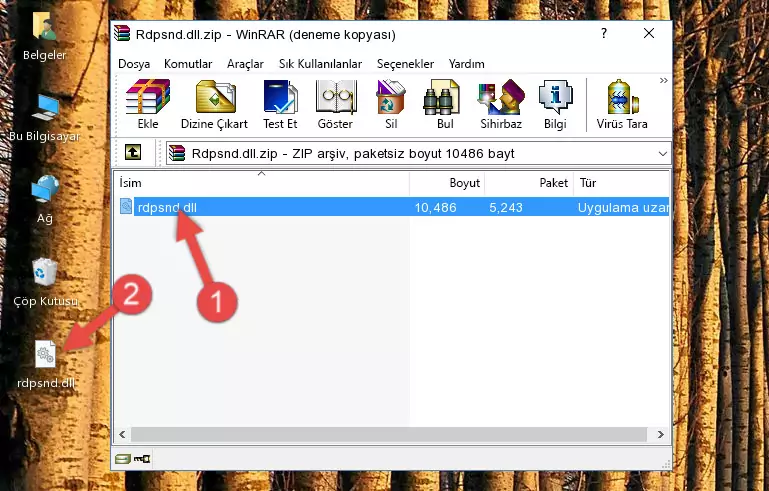Viewport: 769px width, 491px height.
Task: Start Virüs Tara scan
Action: coord(622,104)
